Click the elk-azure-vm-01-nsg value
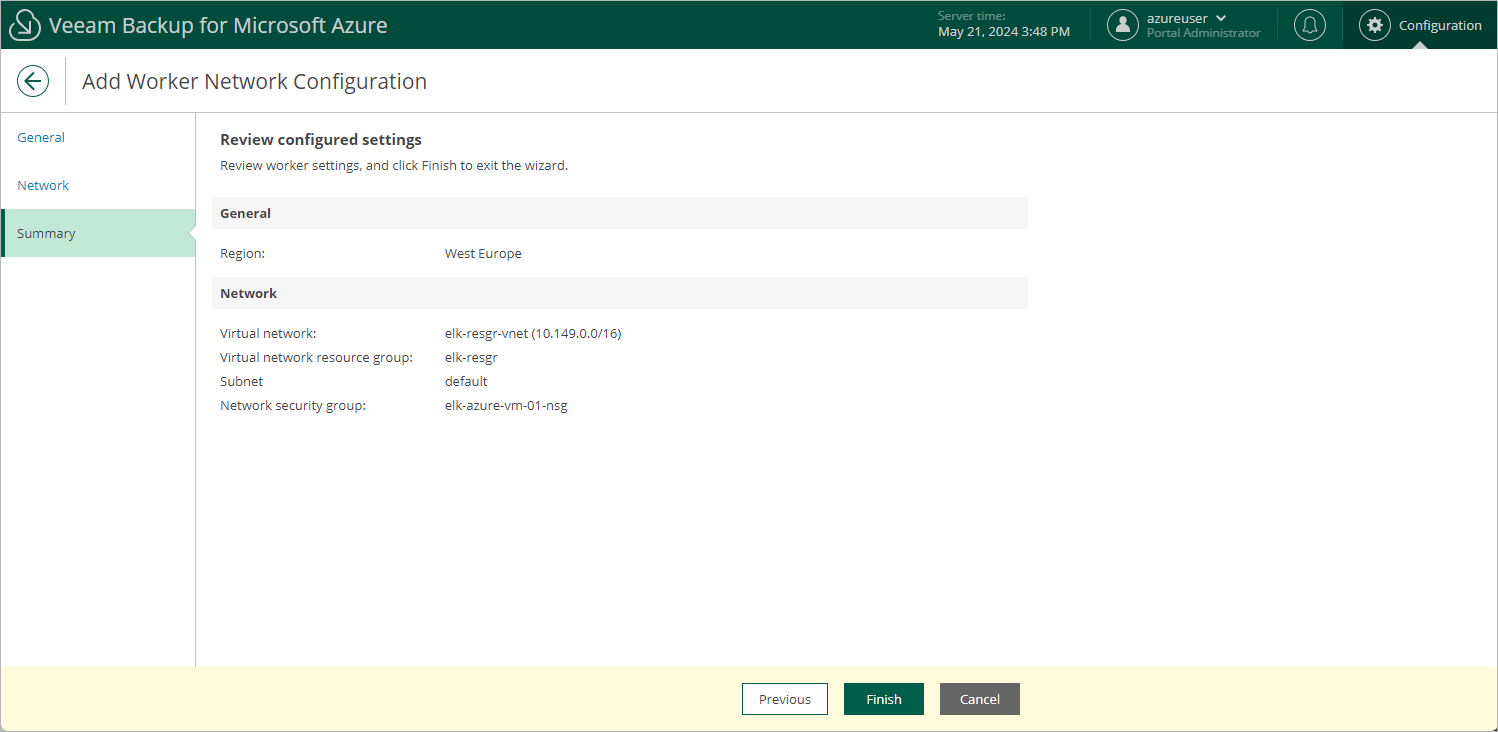The width and height of the screenshot is (1498, 732). point(506,405)
